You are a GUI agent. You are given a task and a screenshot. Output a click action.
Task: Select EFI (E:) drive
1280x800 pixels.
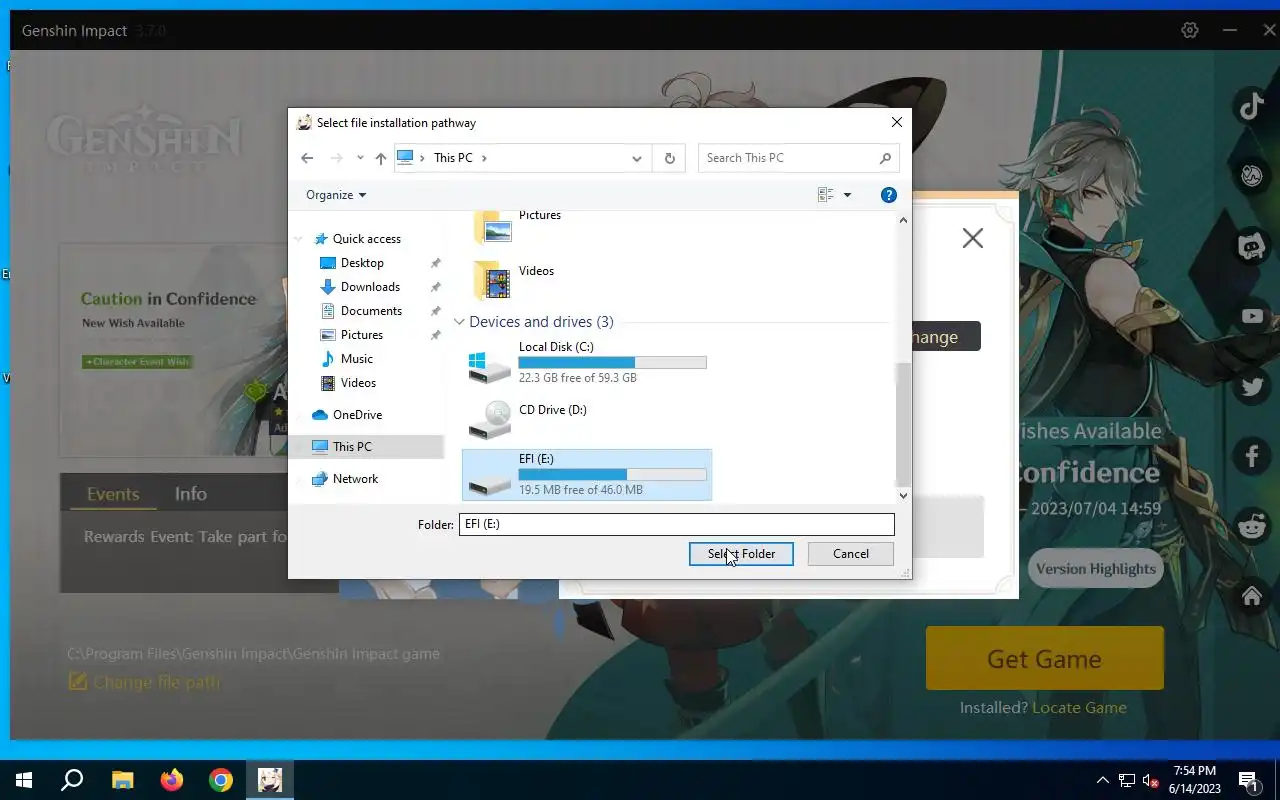click(587, 474)
